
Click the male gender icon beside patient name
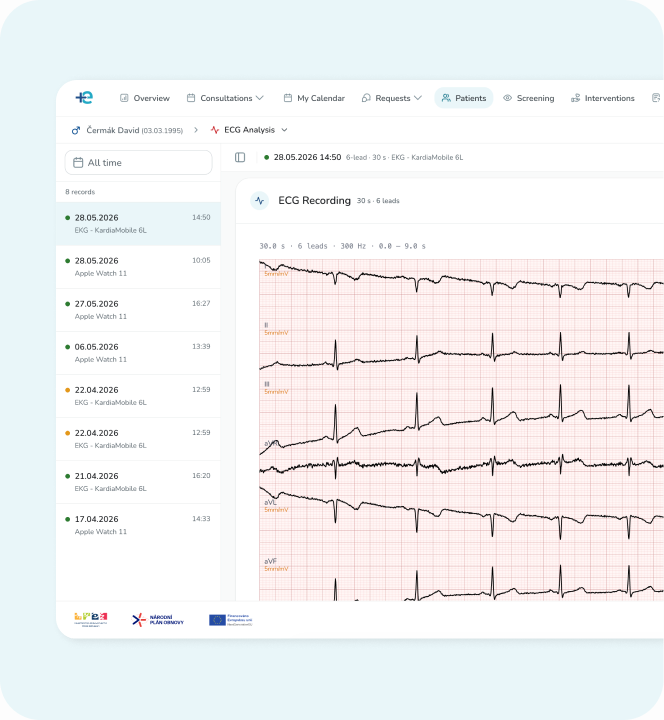tap(76, 130)
